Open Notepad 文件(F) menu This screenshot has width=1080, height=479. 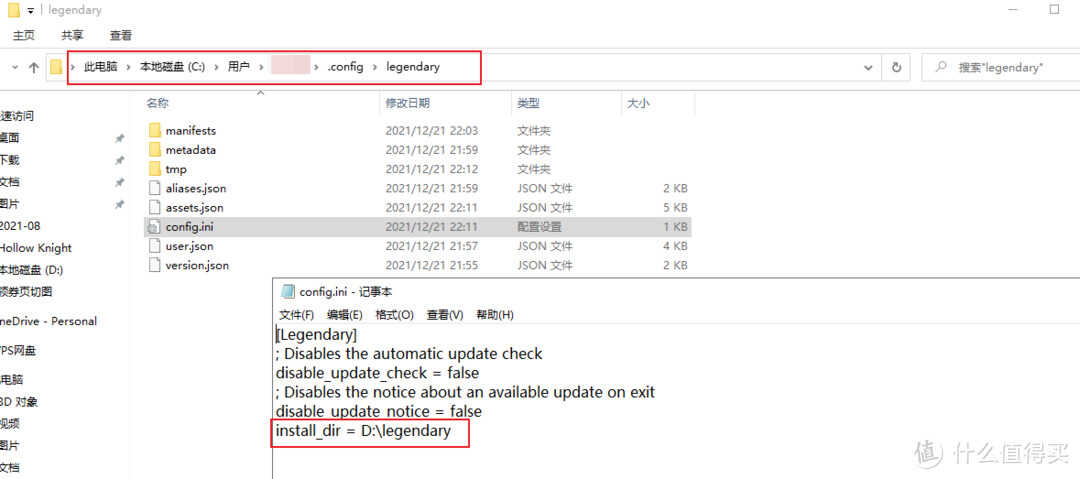point(297,315)
